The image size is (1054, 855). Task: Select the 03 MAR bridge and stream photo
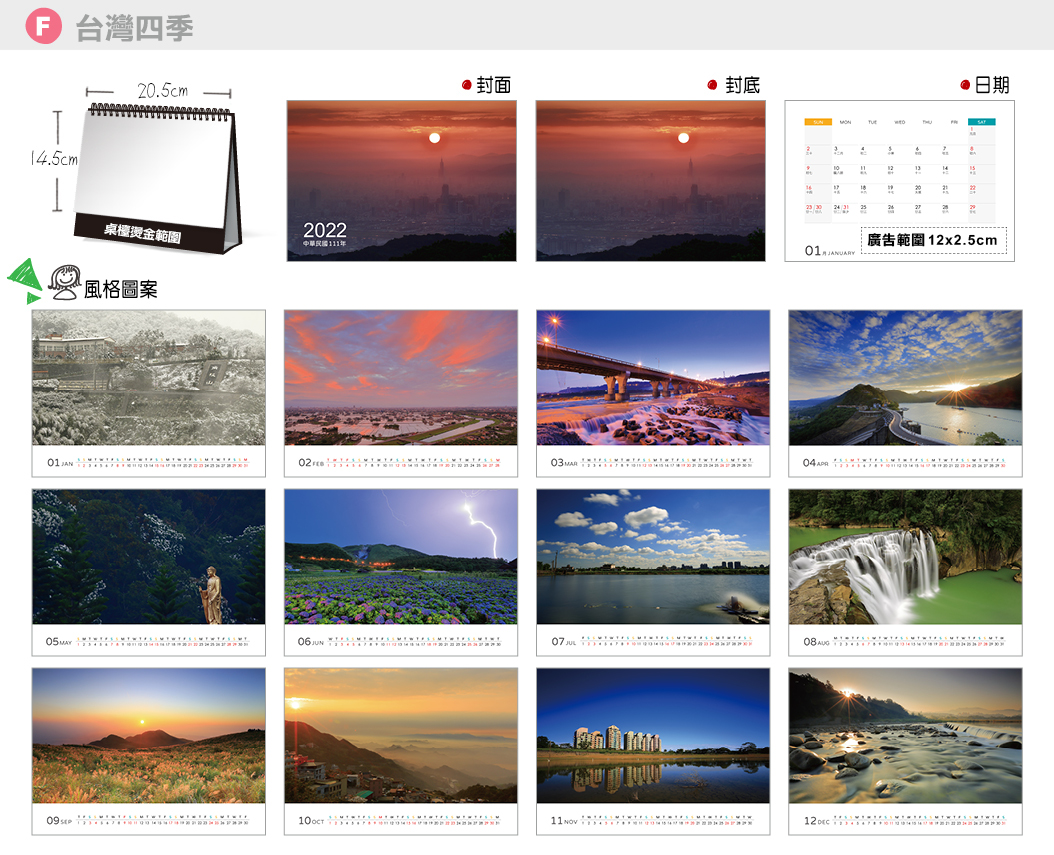(x=653, y=377)
